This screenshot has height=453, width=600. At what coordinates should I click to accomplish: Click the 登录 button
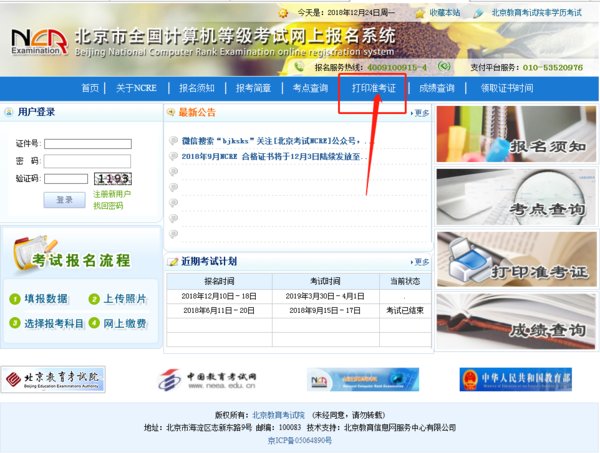[64, 200]
